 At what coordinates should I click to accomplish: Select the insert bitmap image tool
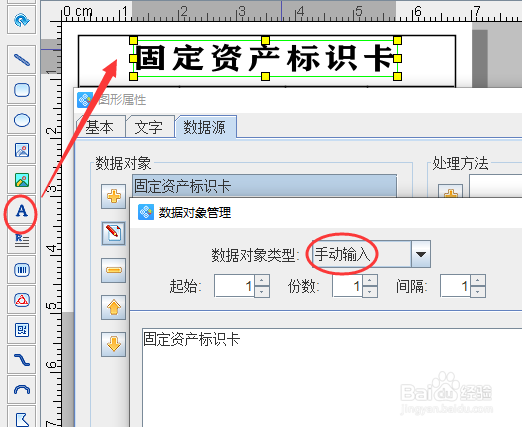pos(22,150)
